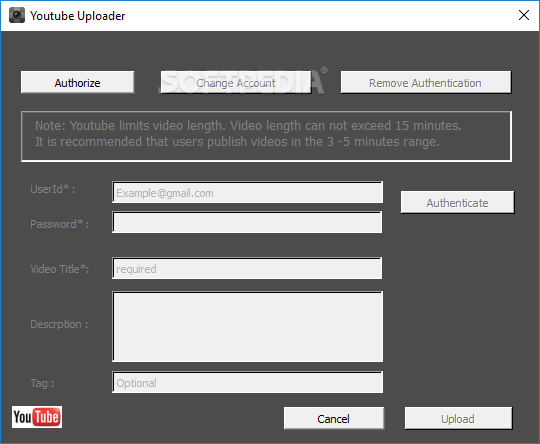This screenshot has height=444, width=540.
Task: Click the Authorize button
Action: coord(77,82)
